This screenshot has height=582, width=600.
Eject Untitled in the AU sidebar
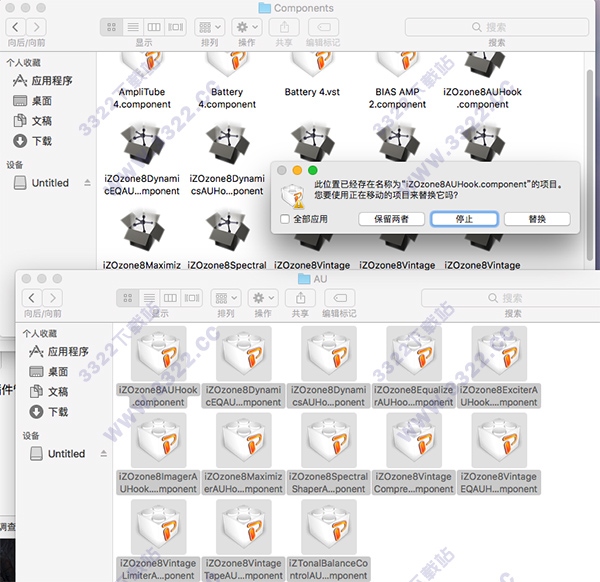click(104, 454)
